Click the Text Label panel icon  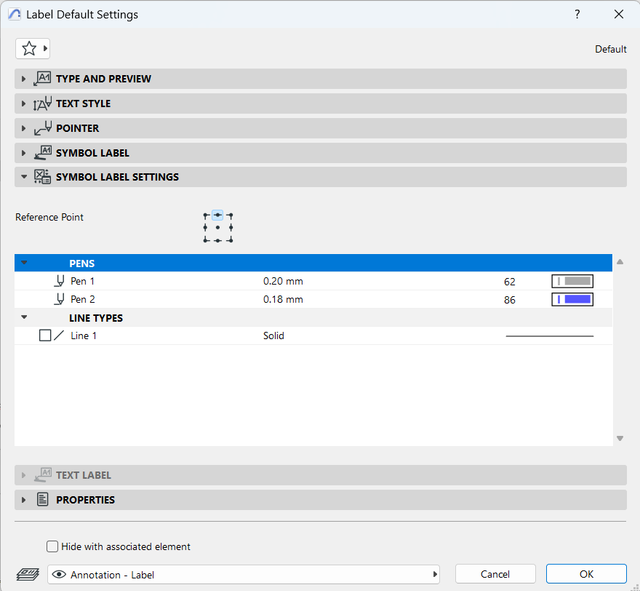[x=42, y=475]
